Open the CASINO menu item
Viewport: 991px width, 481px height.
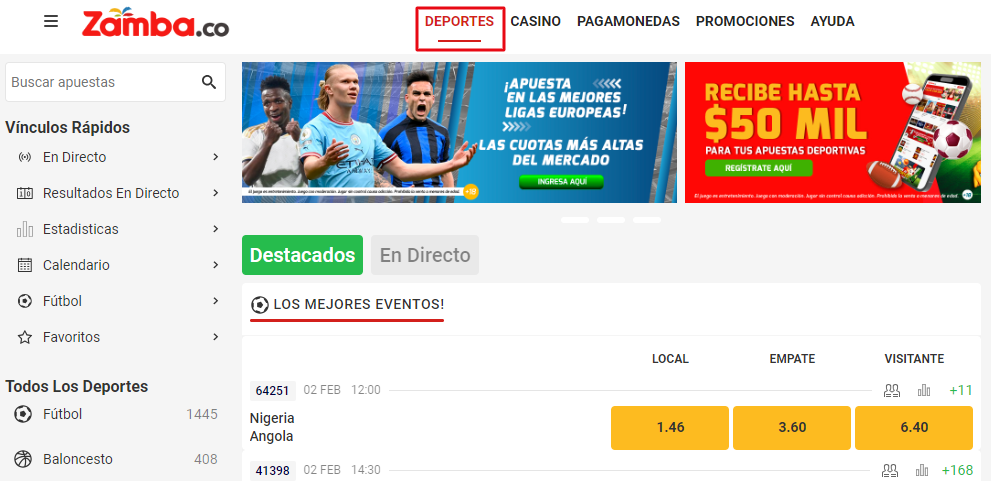pos(535,21)
